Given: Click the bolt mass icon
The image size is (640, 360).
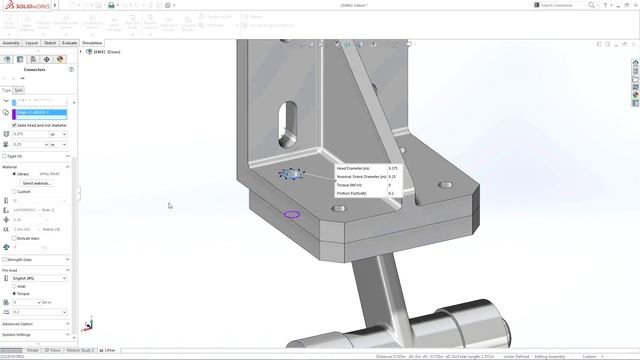Looking at the screenshot, I should [x=6, y=247].
